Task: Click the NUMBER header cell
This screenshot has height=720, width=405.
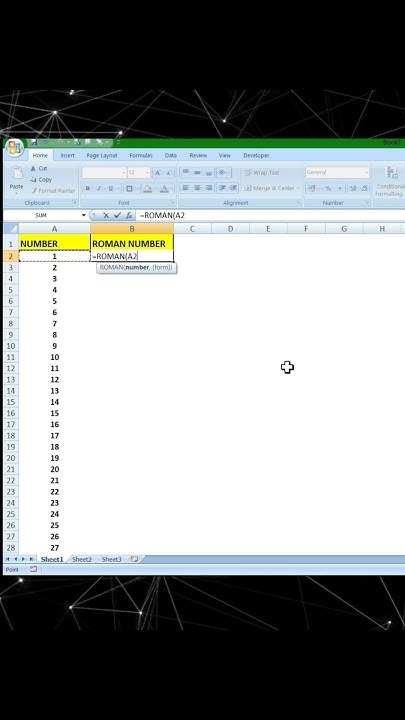Action: [x=55, y=244]
